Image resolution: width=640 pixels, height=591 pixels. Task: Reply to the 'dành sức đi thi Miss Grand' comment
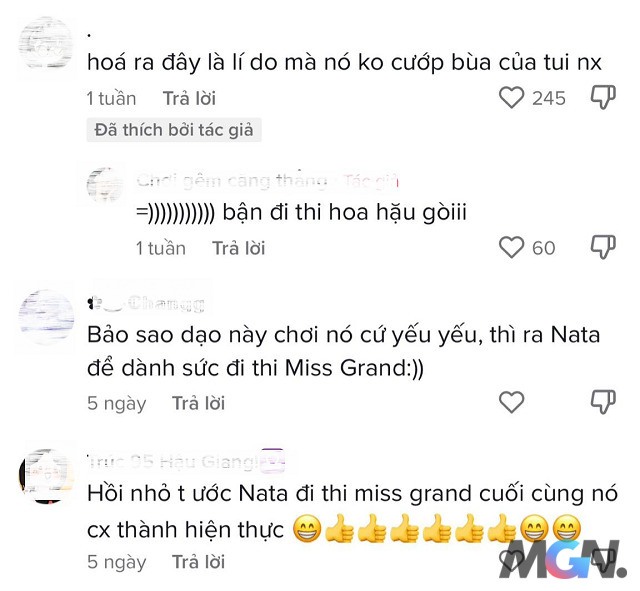click(x=198, y=403)
